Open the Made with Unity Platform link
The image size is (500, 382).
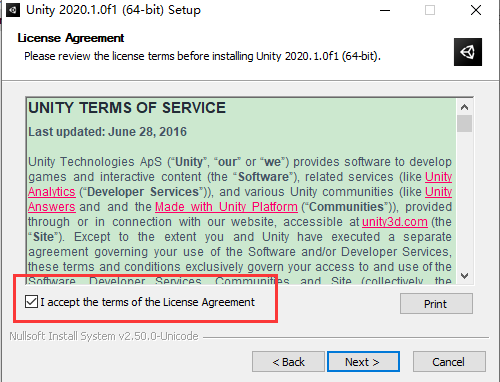pos(226,207)
